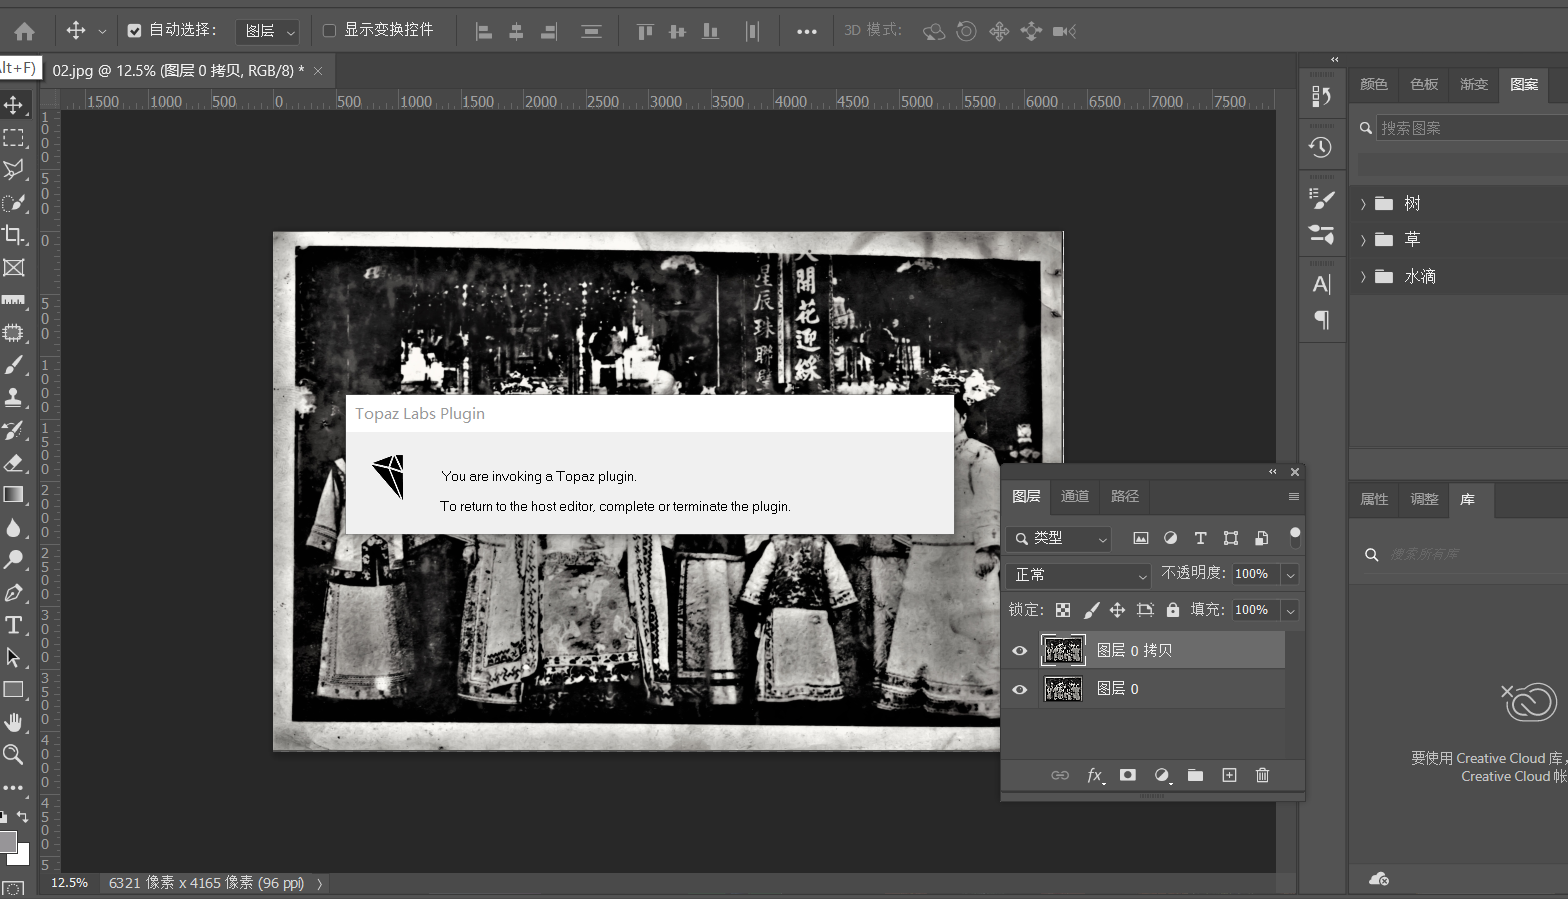The image size is (1568, 899).
Task: Create a new layer
Action: (1230, 775)
